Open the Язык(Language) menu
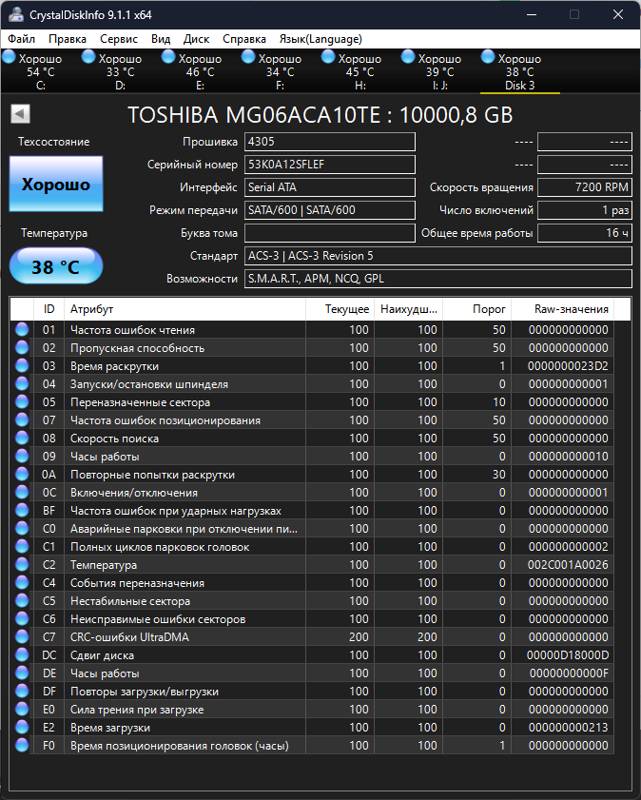641x800 pixels. pos(321,39)
